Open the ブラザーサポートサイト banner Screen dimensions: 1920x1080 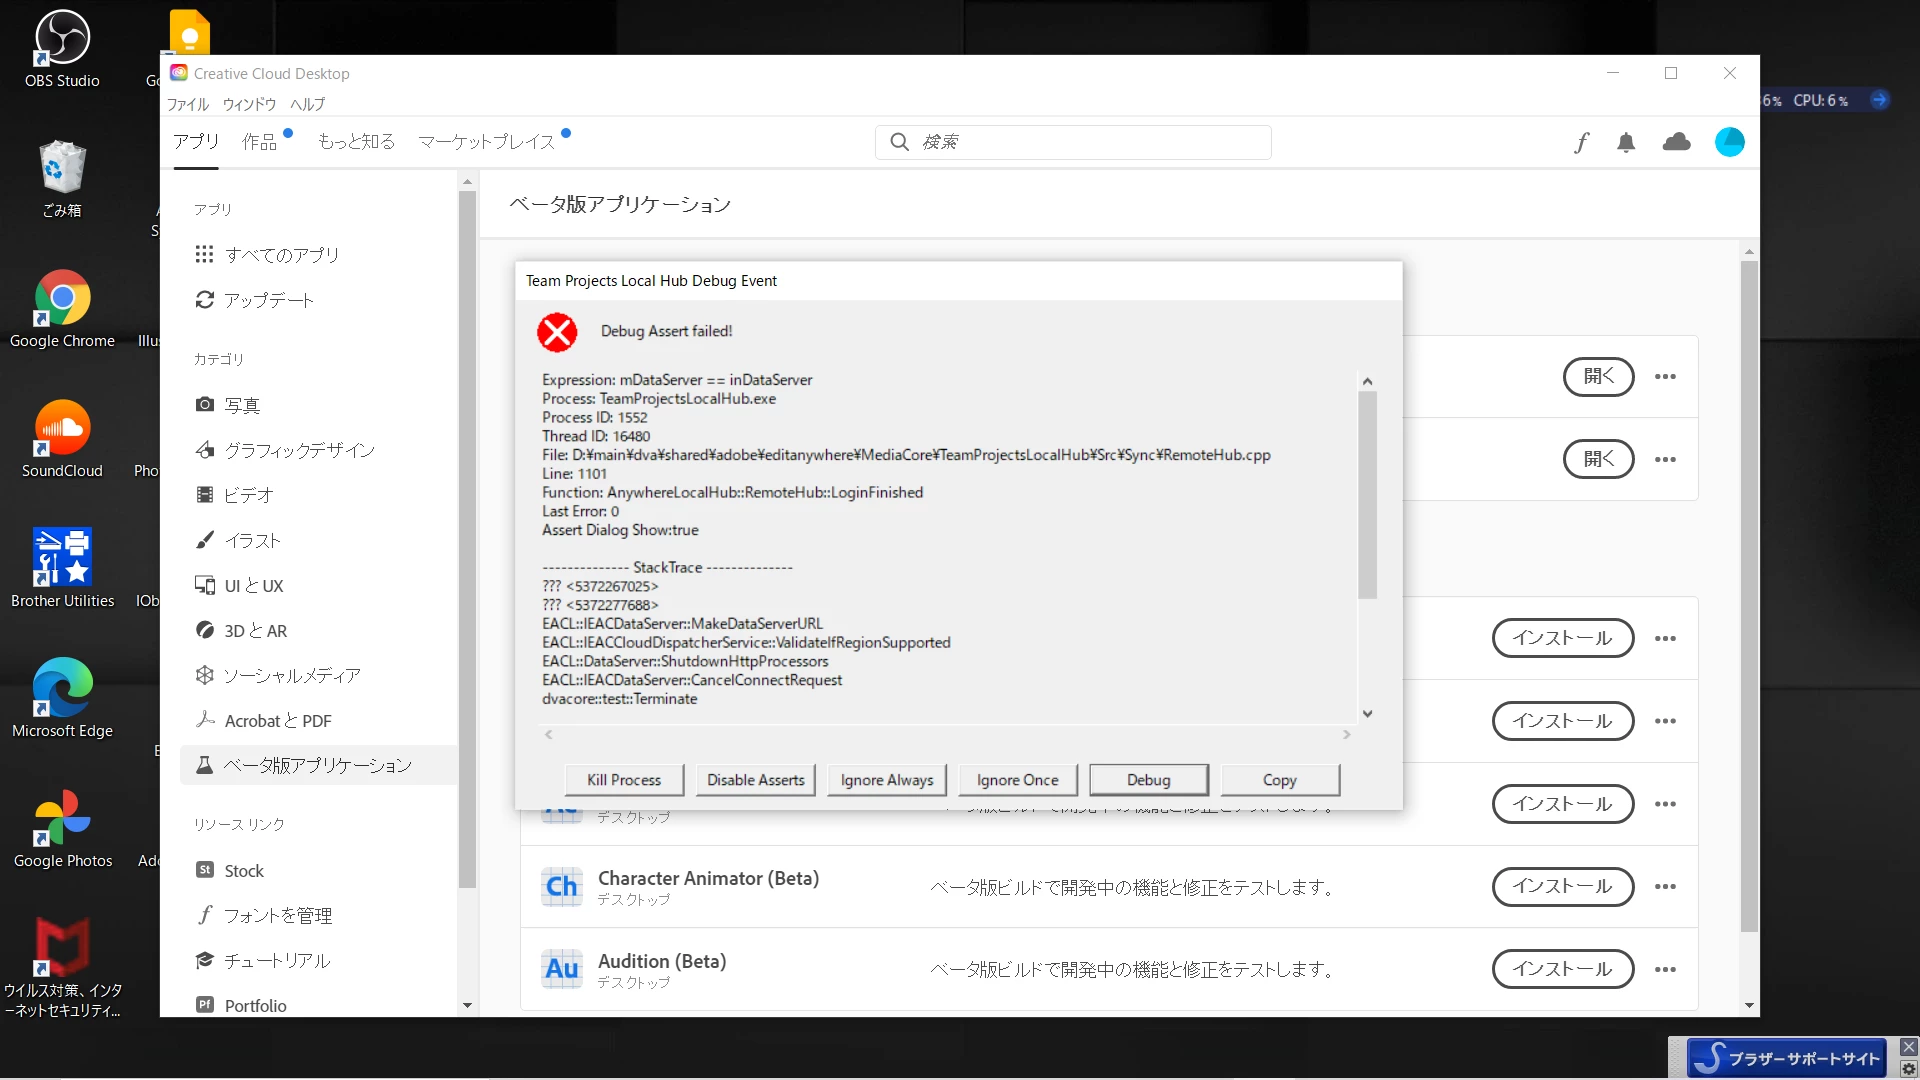[x=1786, y=1058]
